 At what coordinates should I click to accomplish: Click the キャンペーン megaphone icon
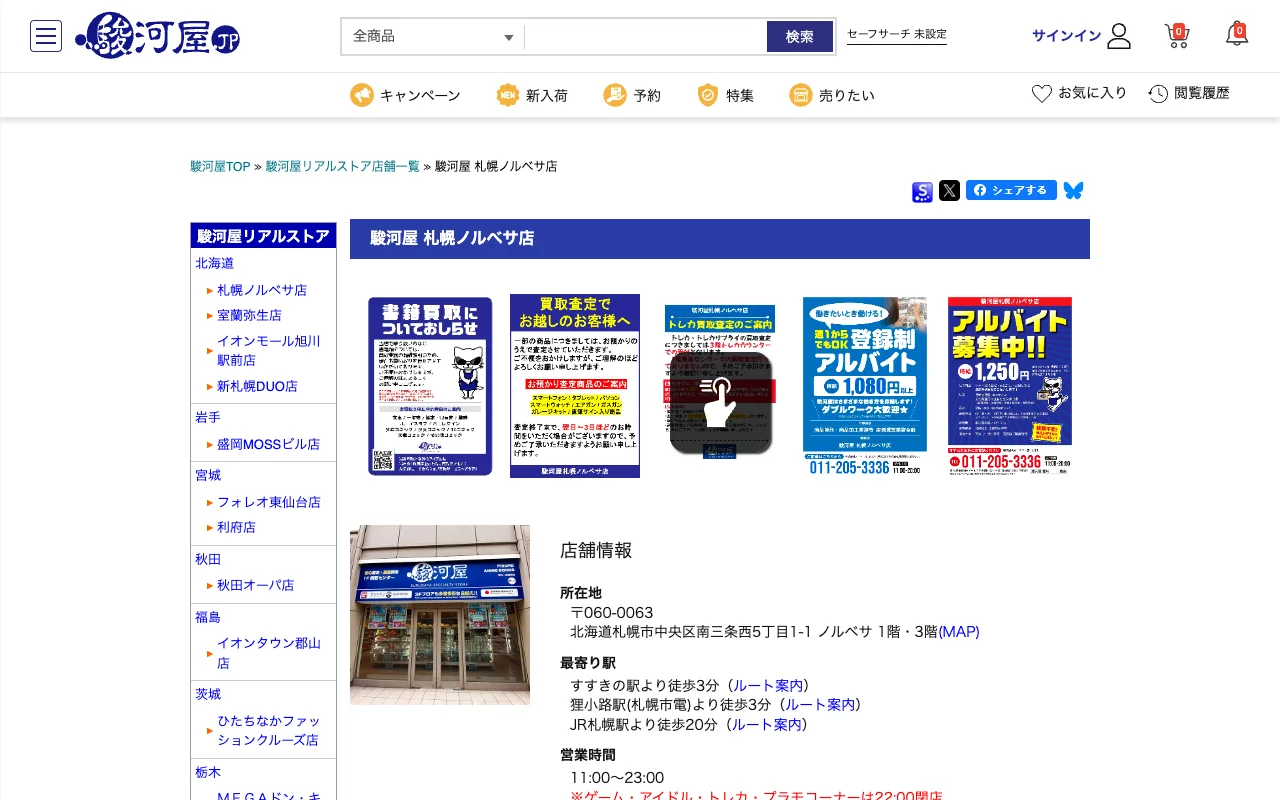pyautogui.click(x=361, y=95)
